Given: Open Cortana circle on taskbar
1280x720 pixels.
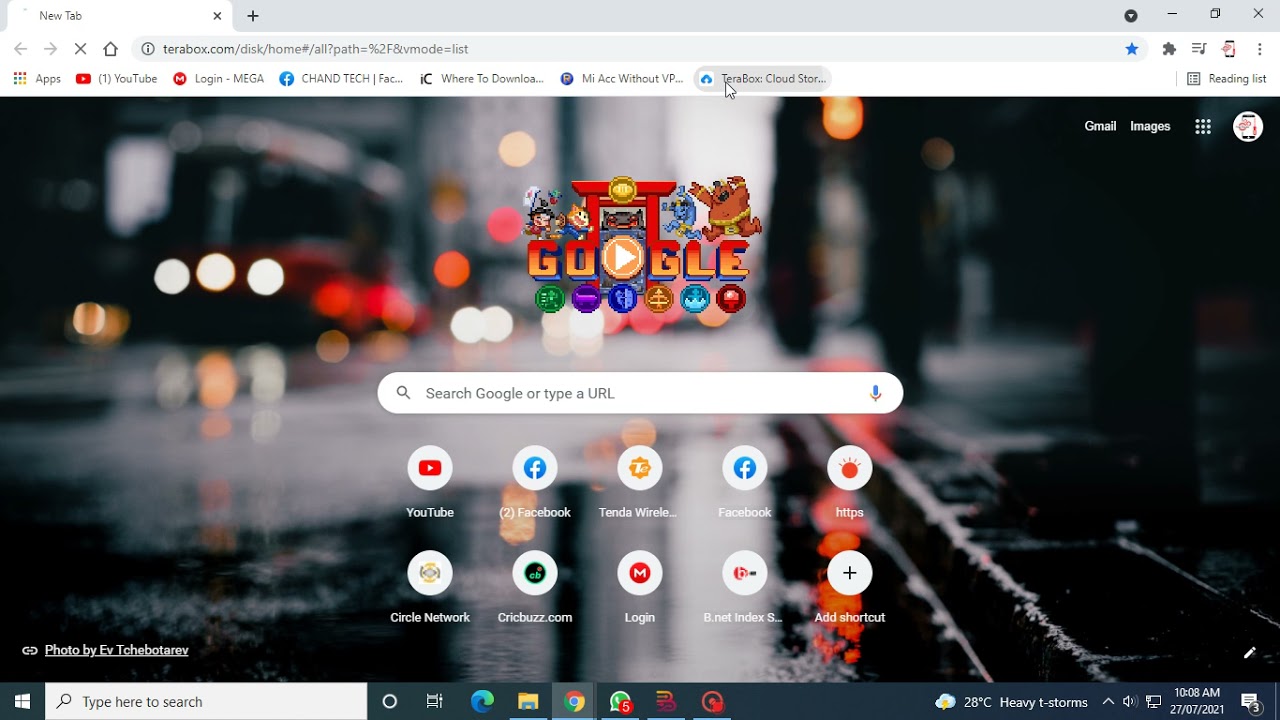Looking at the screenshot, I should click(x=390, y=702).
